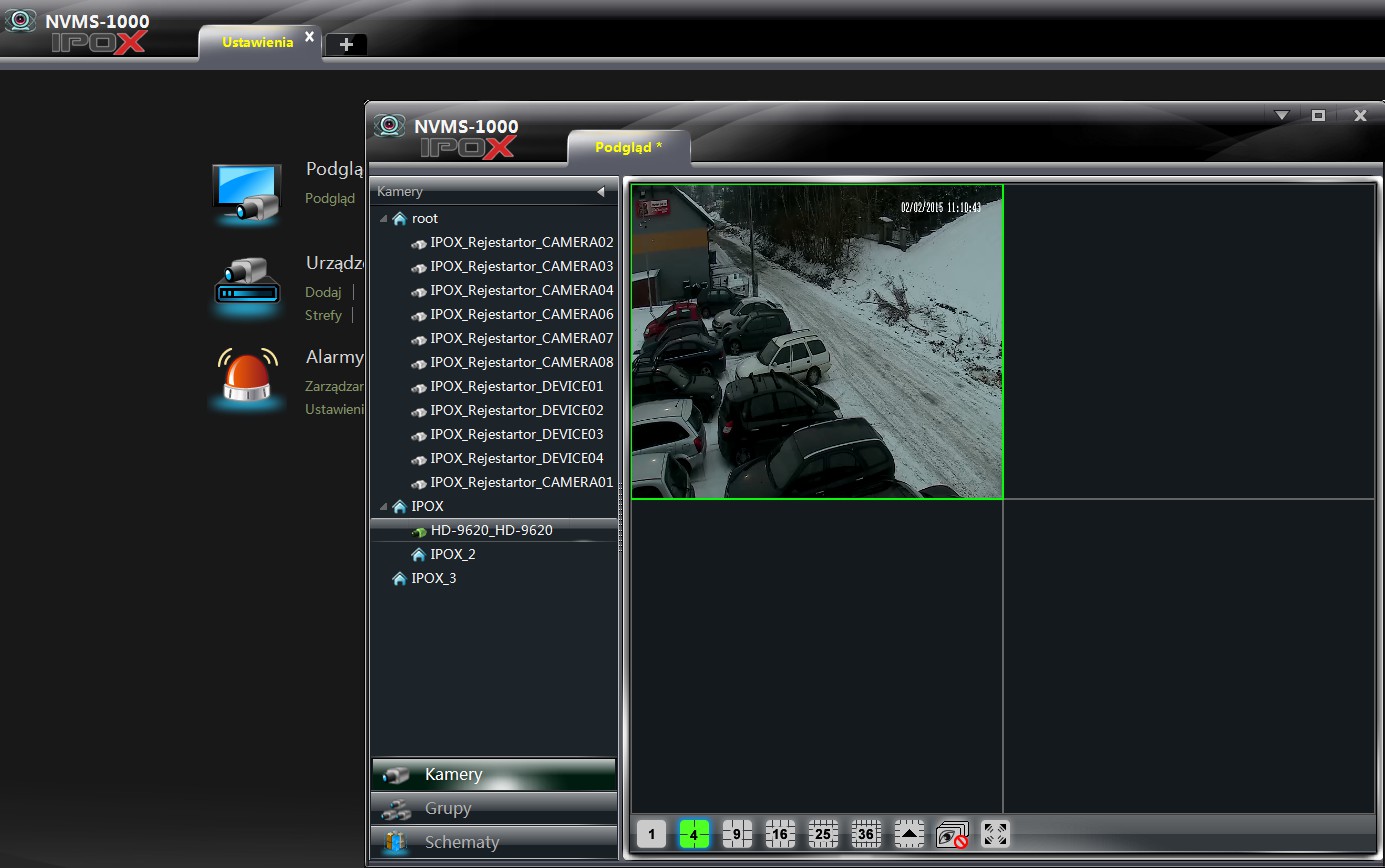Switch to single-view 1 layout

pyautogui.click(x=651, y=834)
